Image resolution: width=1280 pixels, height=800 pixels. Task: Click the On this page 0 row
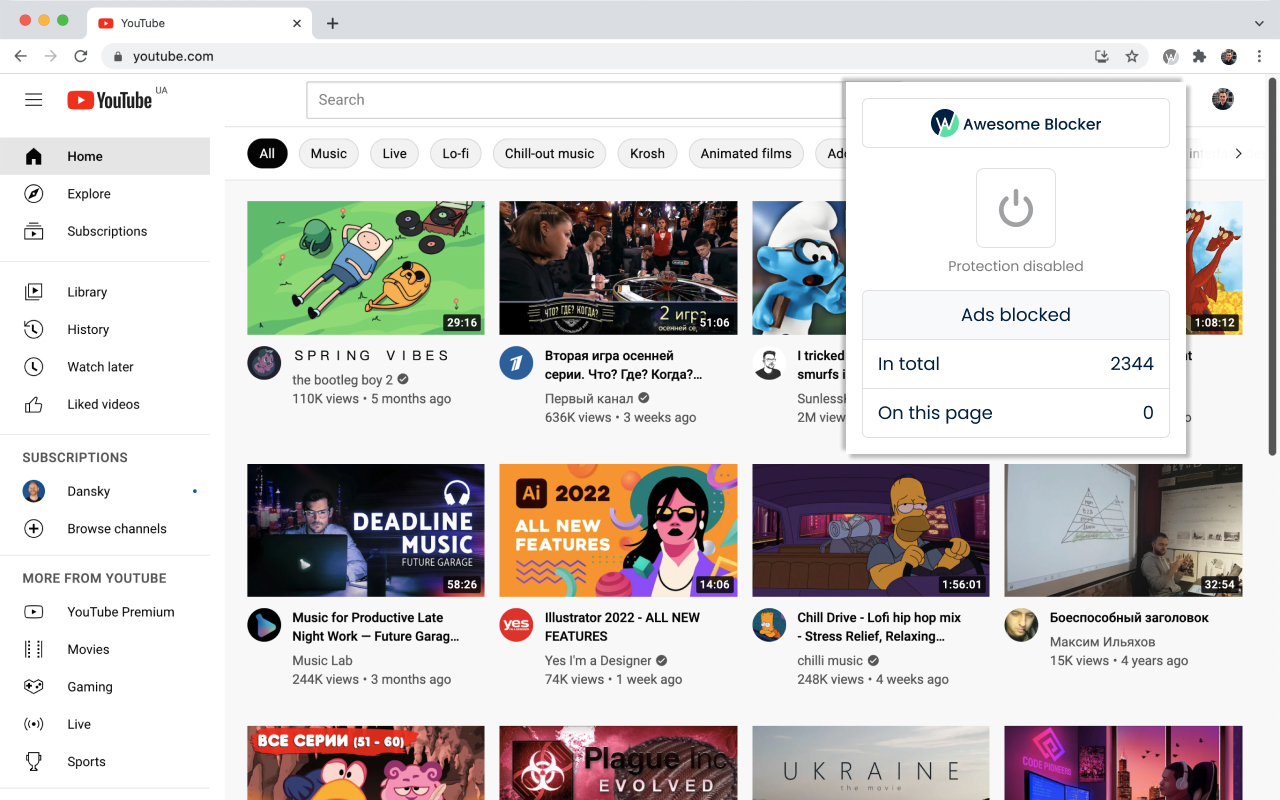1015,413
